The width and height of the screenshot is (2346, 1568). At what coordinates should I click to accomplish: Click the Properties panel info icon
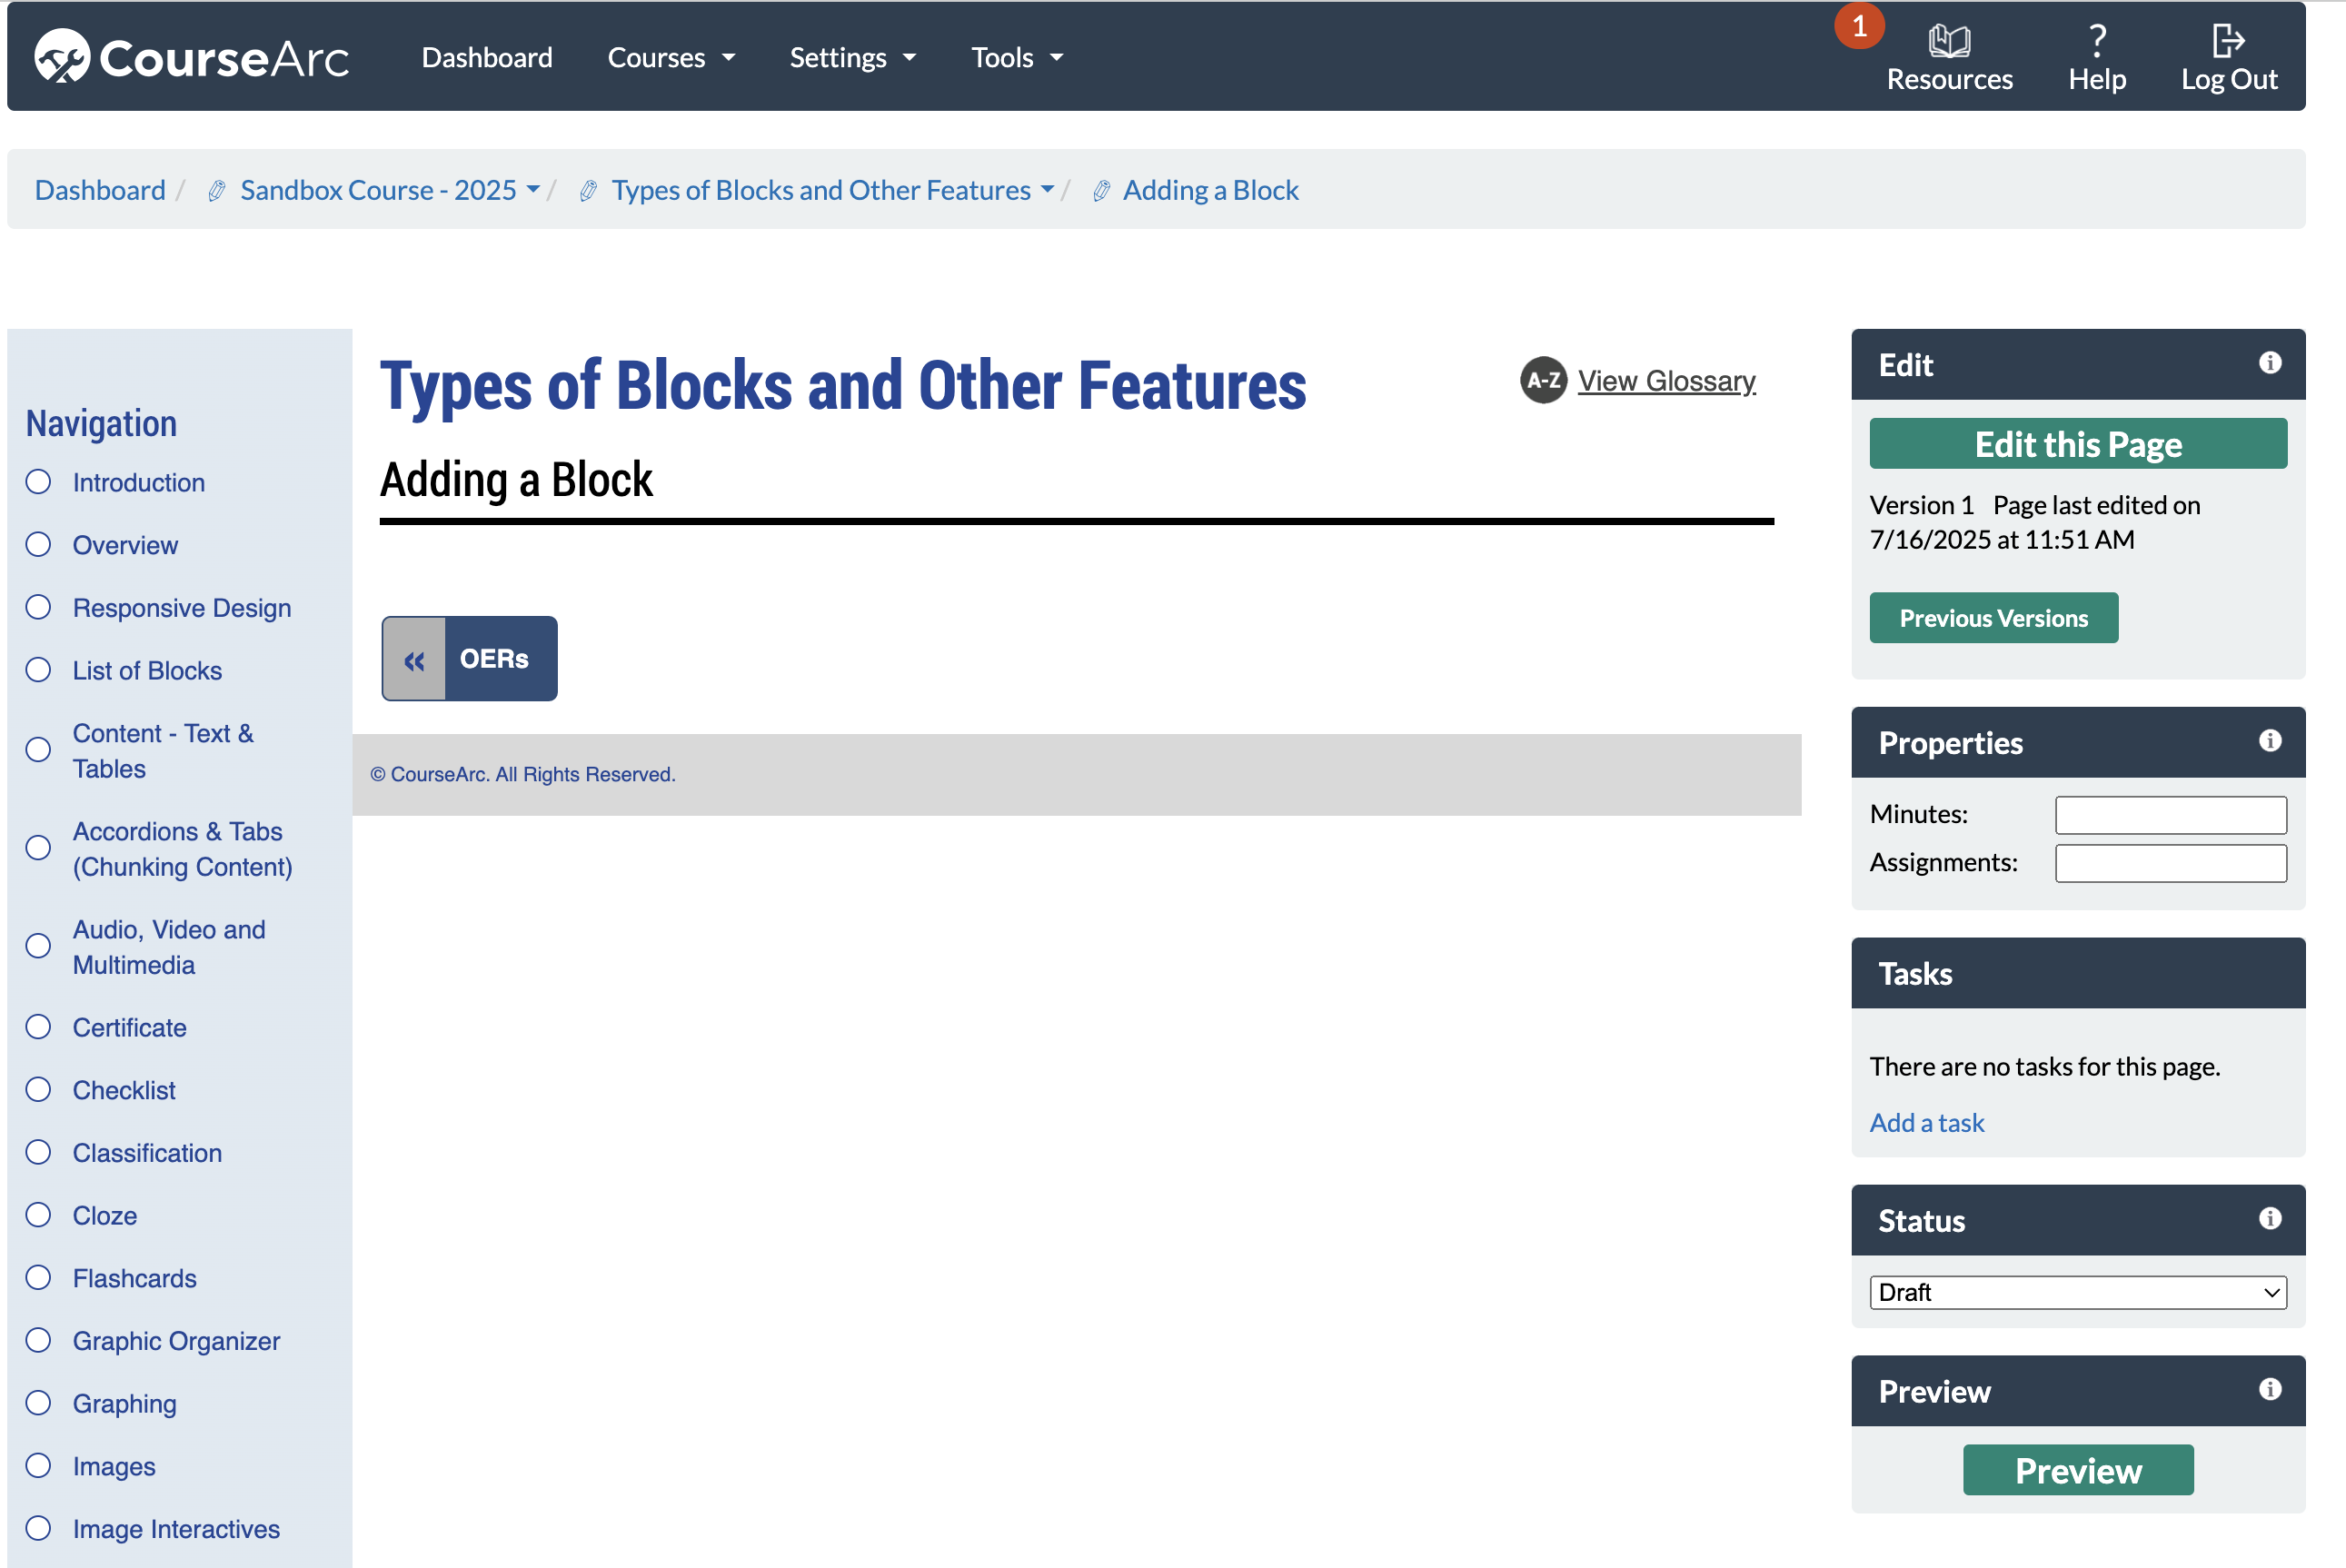pos(2269,741)
